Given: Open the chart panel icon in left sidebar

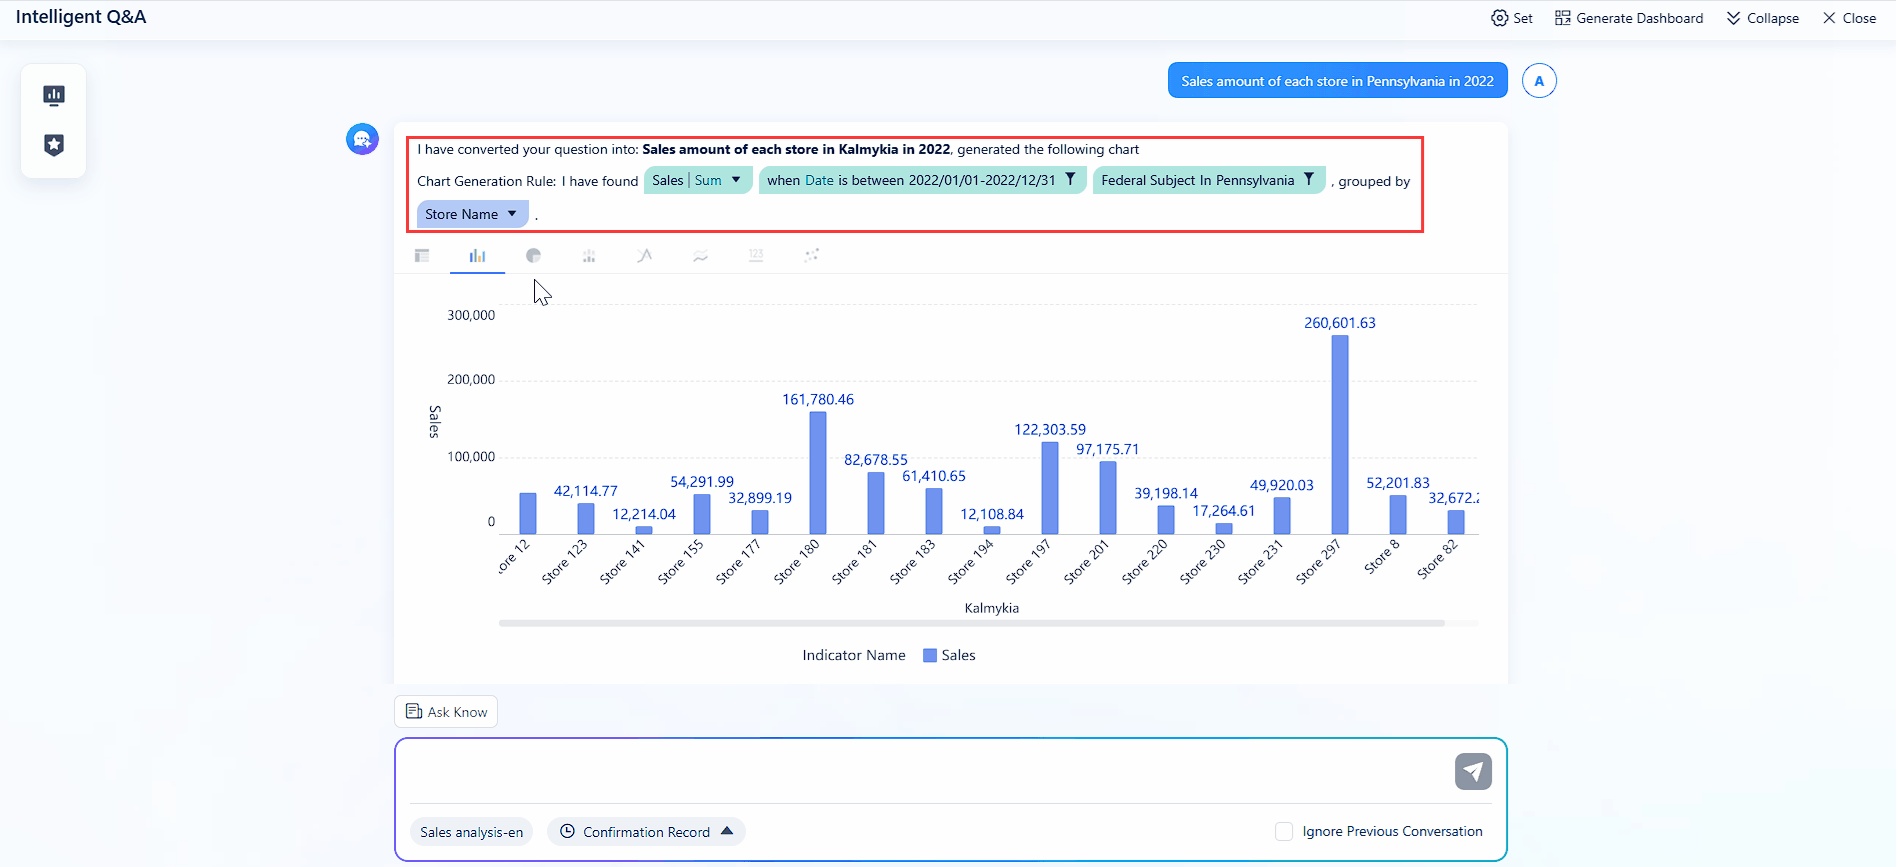Looking at the screenshot, I should (54, 95).
